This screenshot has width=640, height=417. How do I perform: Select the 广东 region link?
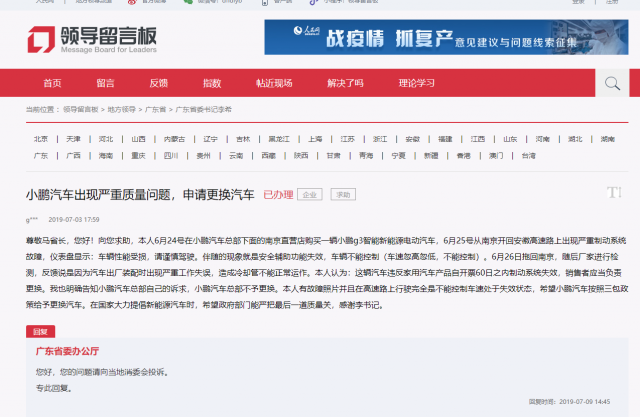coord(41,155)
